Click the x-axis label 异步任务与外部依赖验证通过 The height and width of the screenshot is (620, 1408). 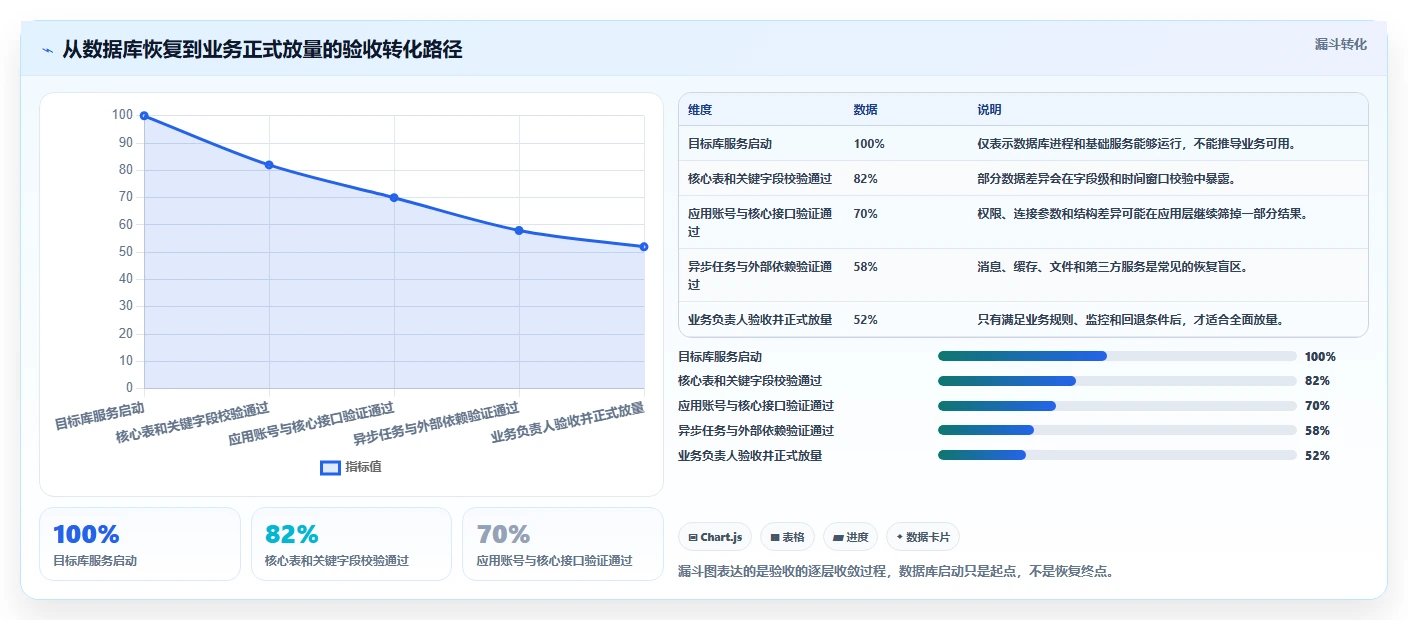point(436,423)
